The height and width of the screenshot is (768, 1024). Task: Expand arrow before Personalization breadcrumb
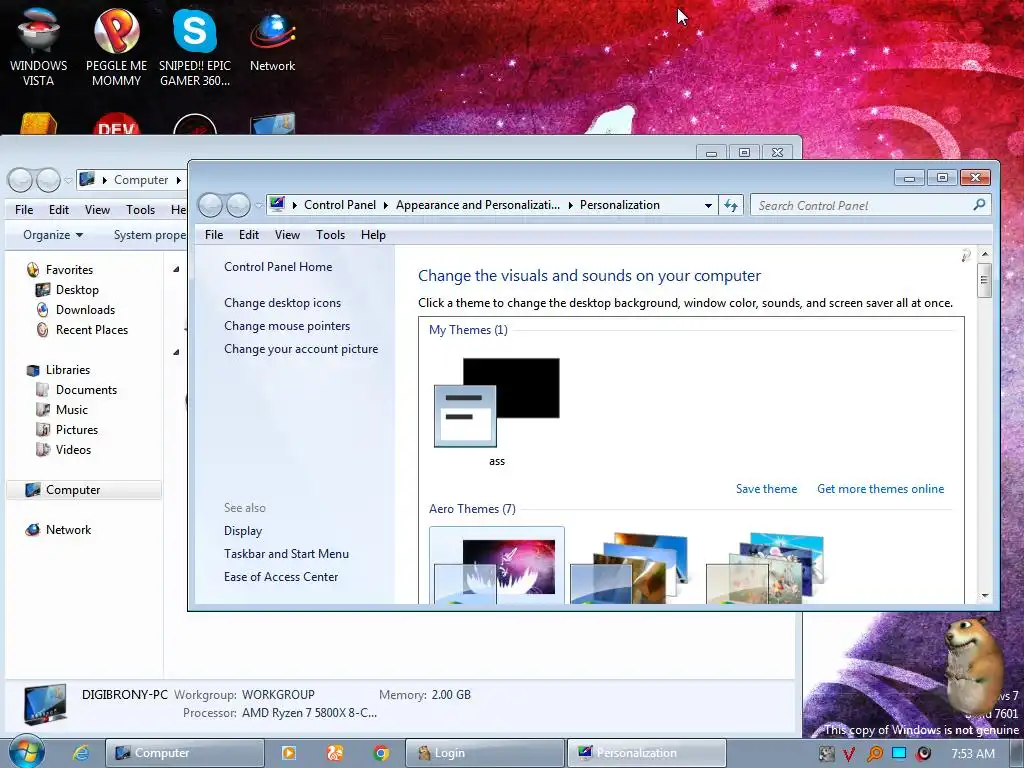click(x=570, y=205)
